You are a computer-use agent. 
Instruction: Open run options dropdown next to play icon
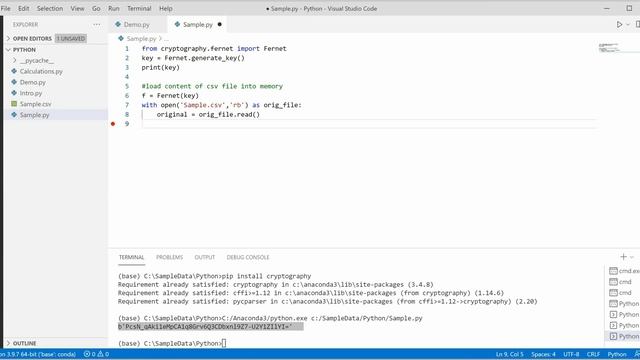coord(628,25)
